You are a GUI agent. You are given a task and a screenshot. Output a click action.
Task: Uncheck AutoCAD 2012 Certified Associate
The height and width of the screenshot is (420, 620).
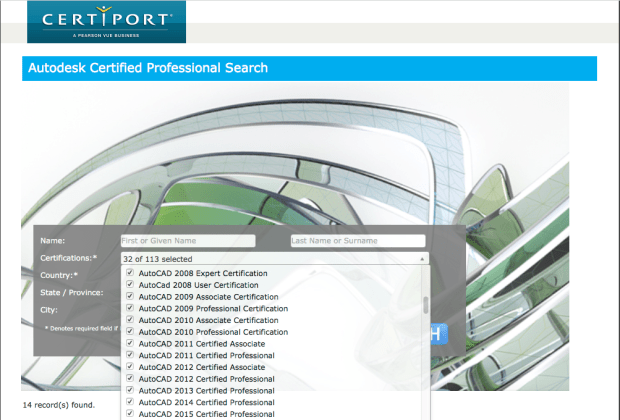130,367
